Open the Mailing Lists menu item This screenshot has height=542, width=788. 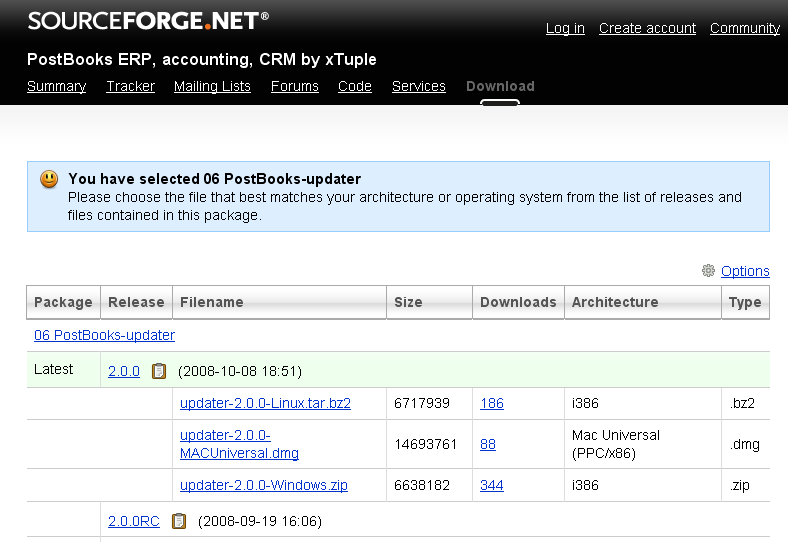point(212,86)
